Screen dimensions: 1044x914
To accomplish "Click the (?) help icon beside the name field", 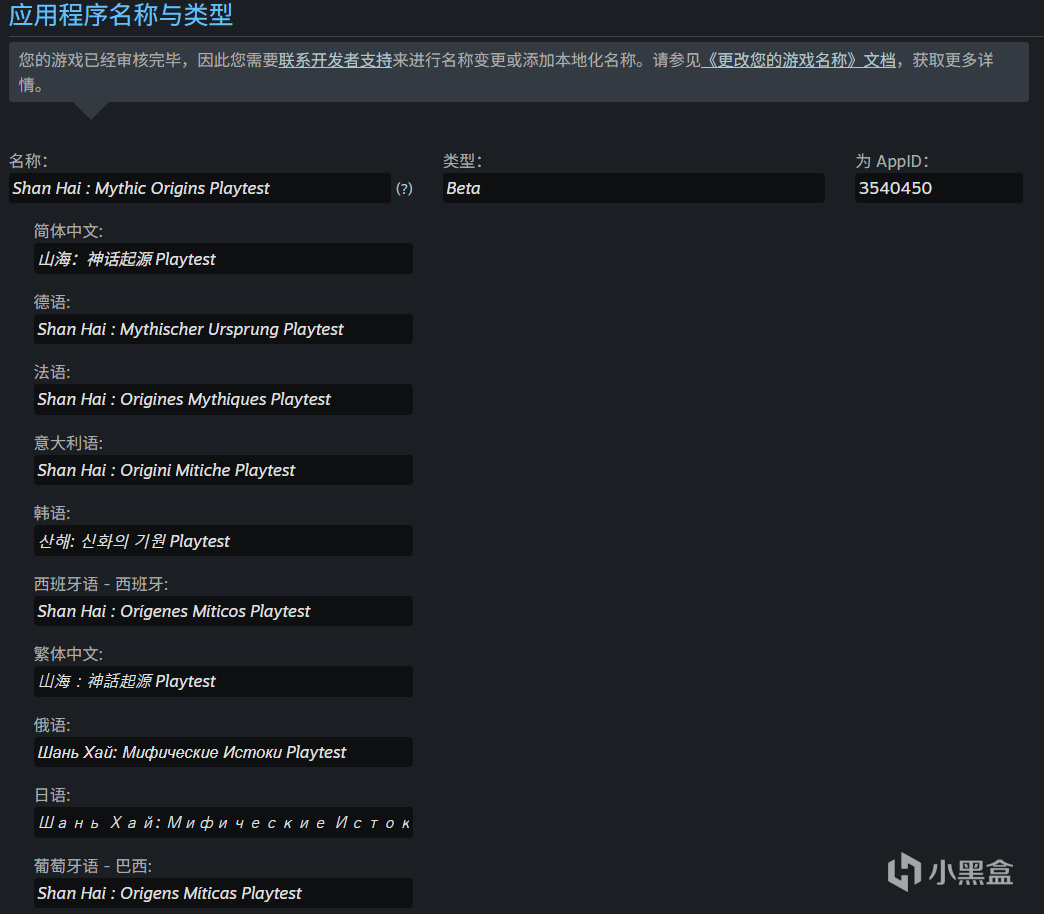I will click(404, 188).
